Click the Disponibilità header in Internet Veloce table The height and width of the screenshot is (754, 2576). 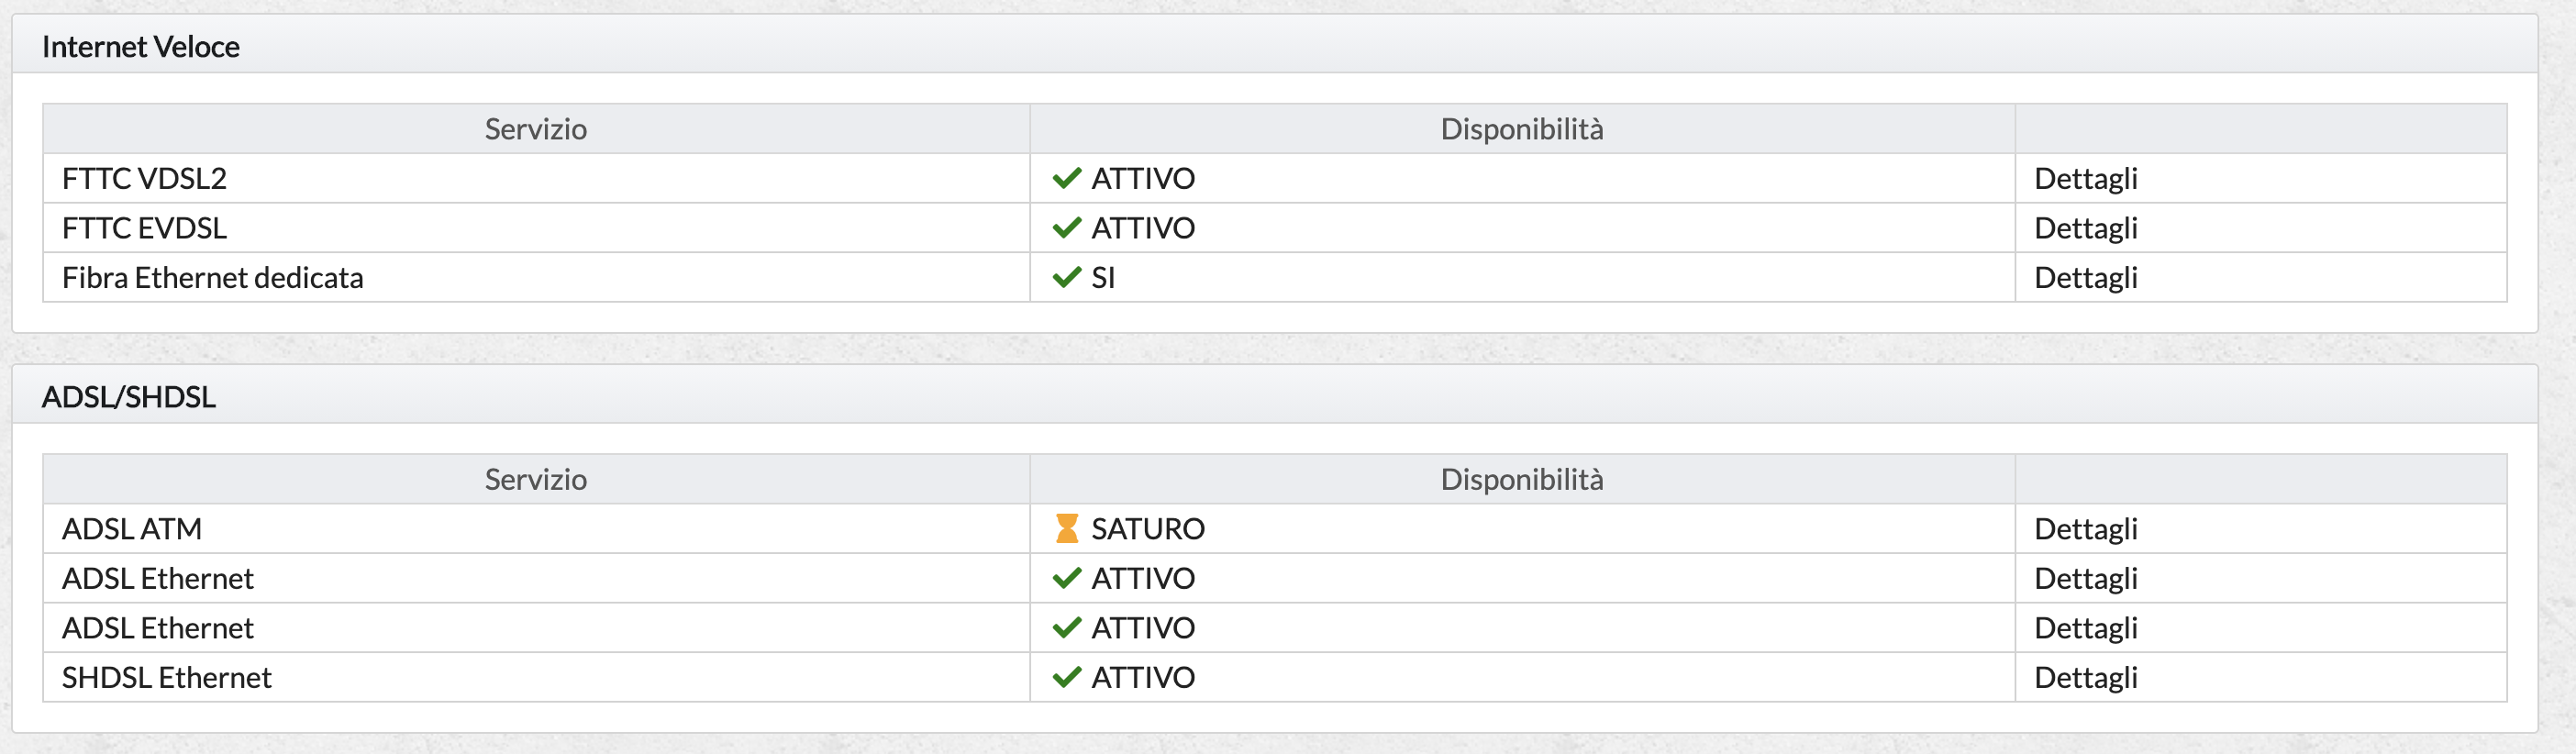(x=1522, y=129)
